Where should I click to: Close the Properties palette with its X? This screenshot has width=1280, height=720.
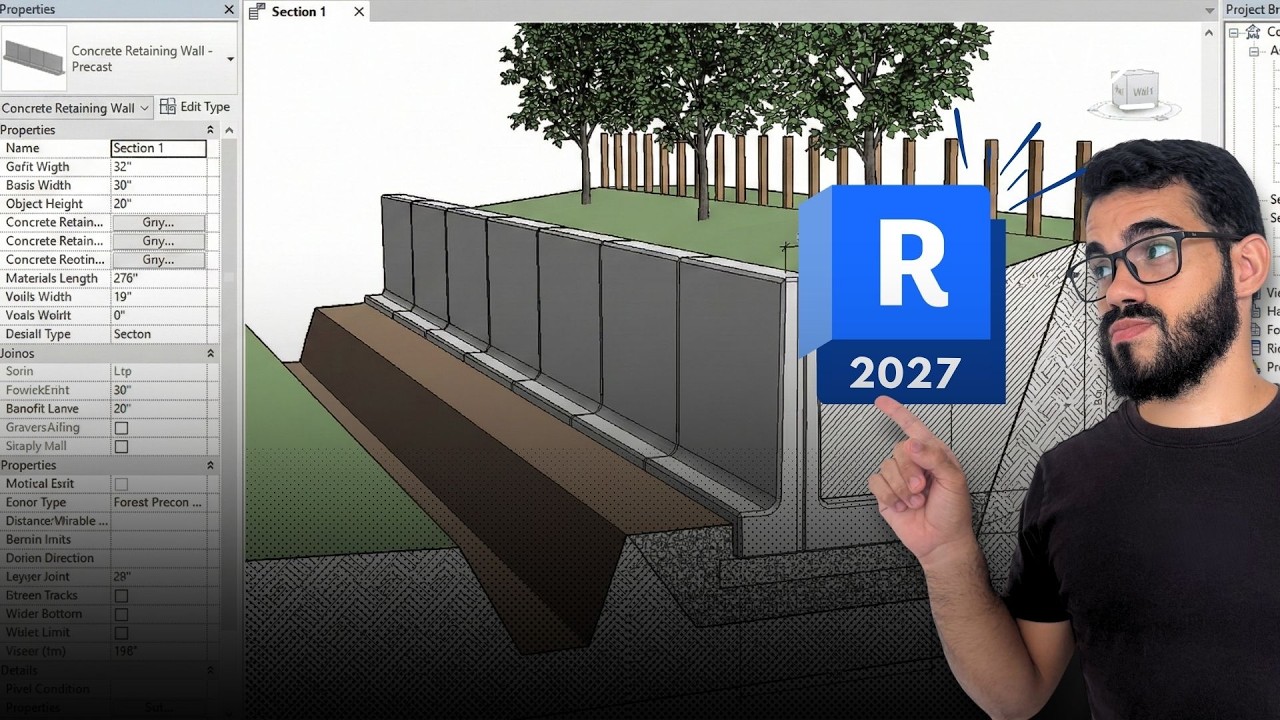[229, 10]
